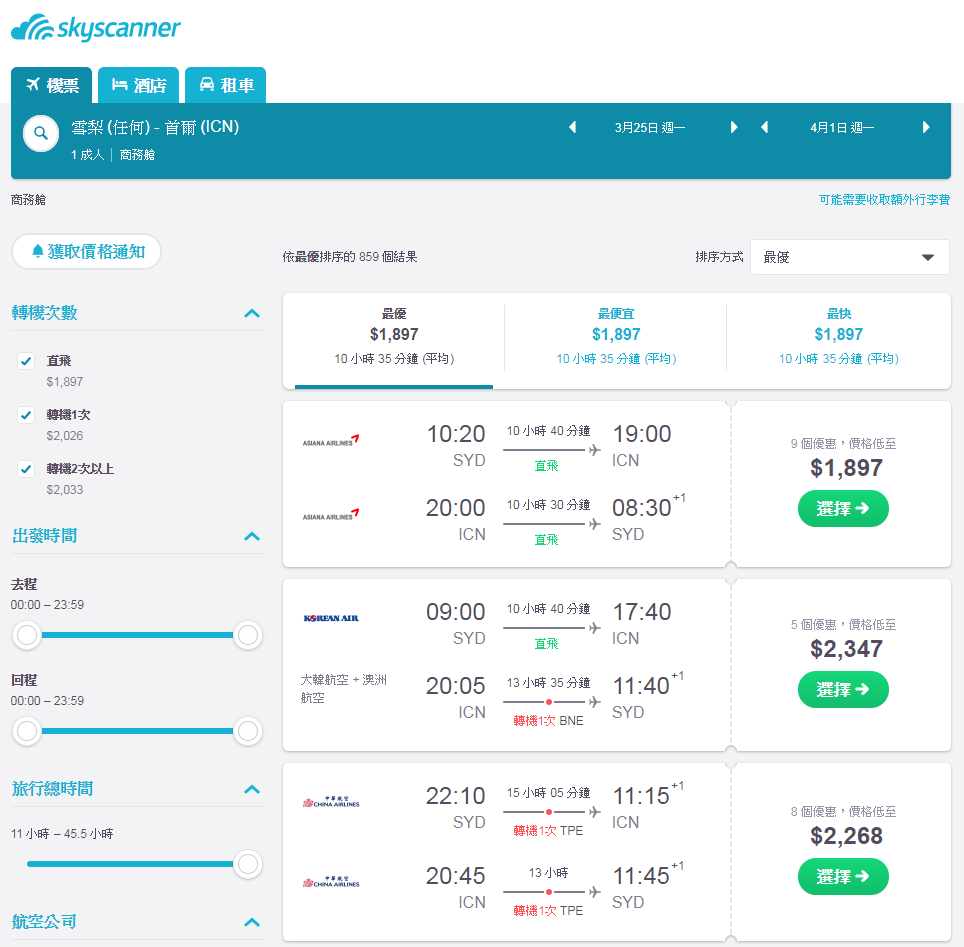The height and width of the screenshot is (947, 964).
Task: Click the 5 個優惠，價格低至 deals text
Action: [x=843, y=625]
